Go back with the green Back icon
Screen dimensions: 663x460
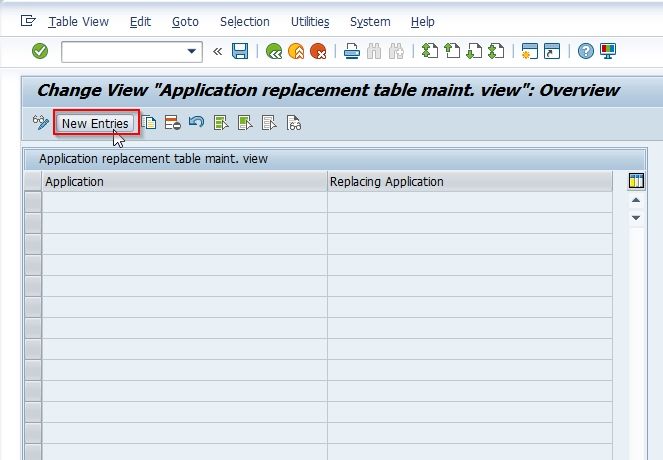[274, 52]
